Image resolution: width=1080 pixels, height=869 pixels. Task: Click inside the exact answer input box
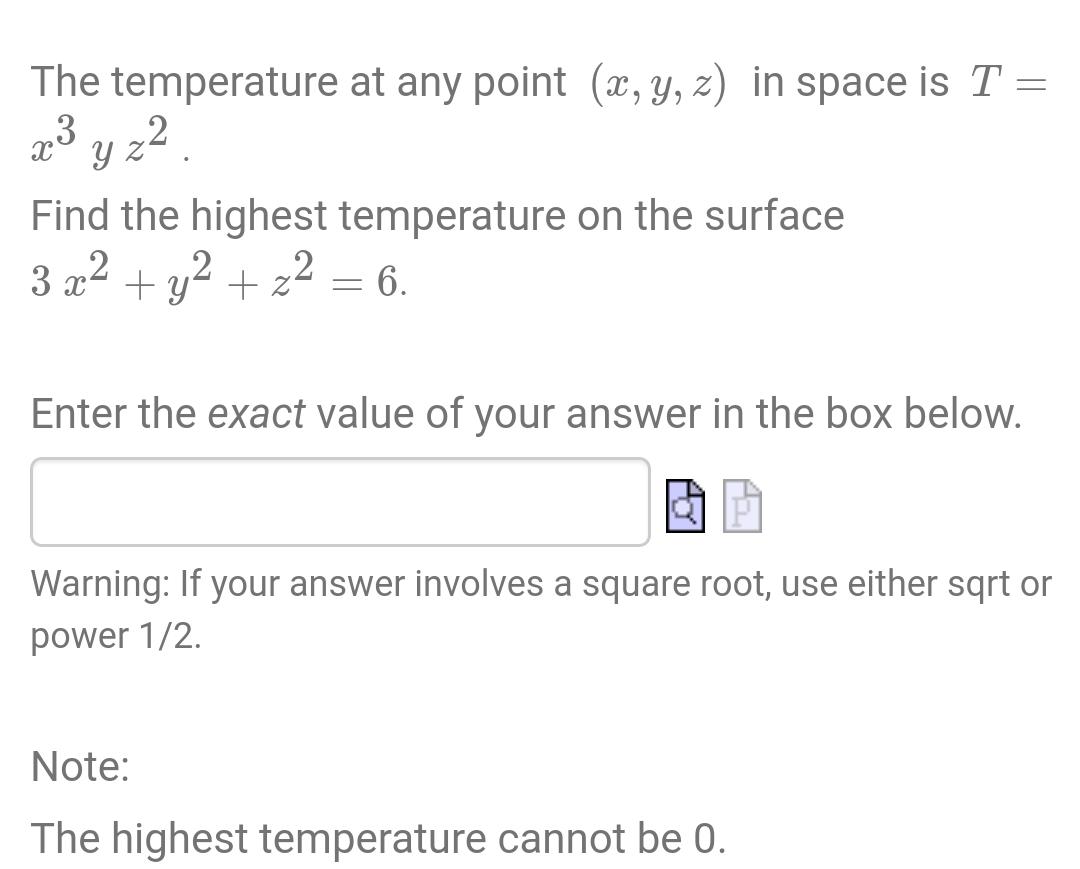click(x=340, y=502)
